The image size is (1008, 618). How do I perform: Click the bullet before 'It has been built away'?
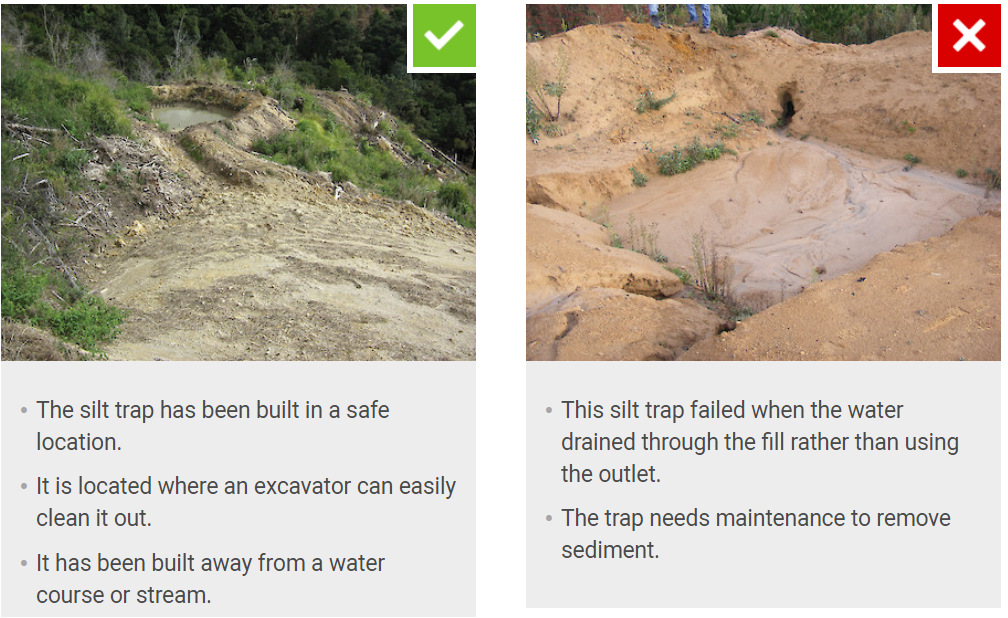24,563
